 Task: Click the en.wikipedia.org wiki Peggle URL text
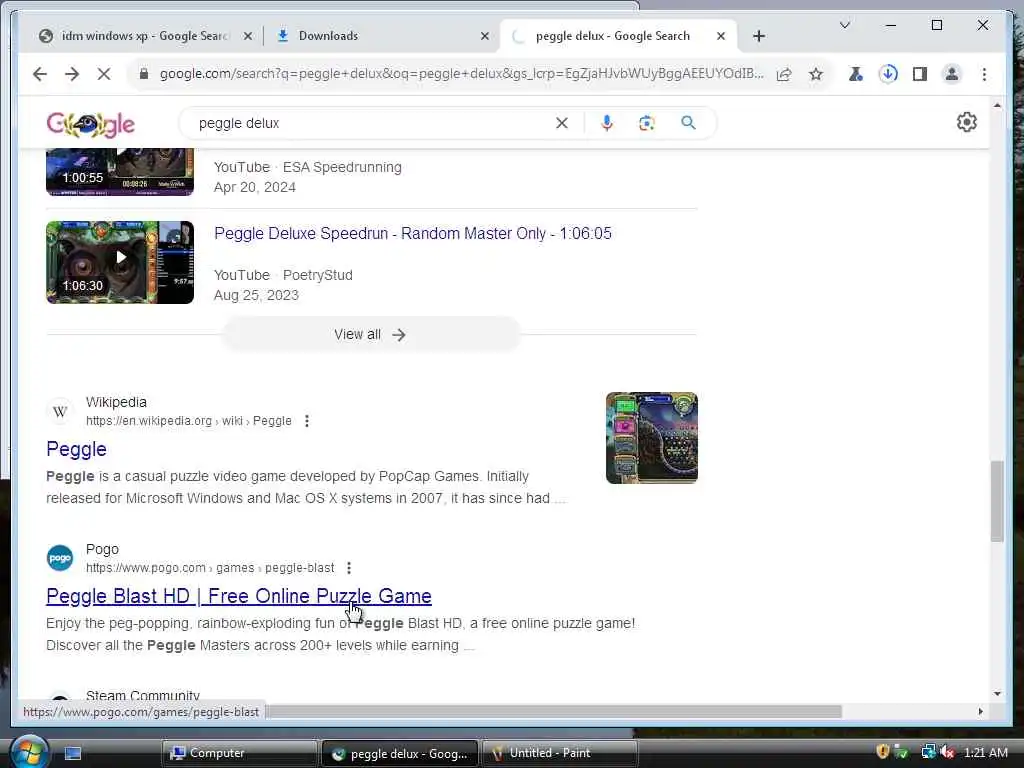coord(189,421)
